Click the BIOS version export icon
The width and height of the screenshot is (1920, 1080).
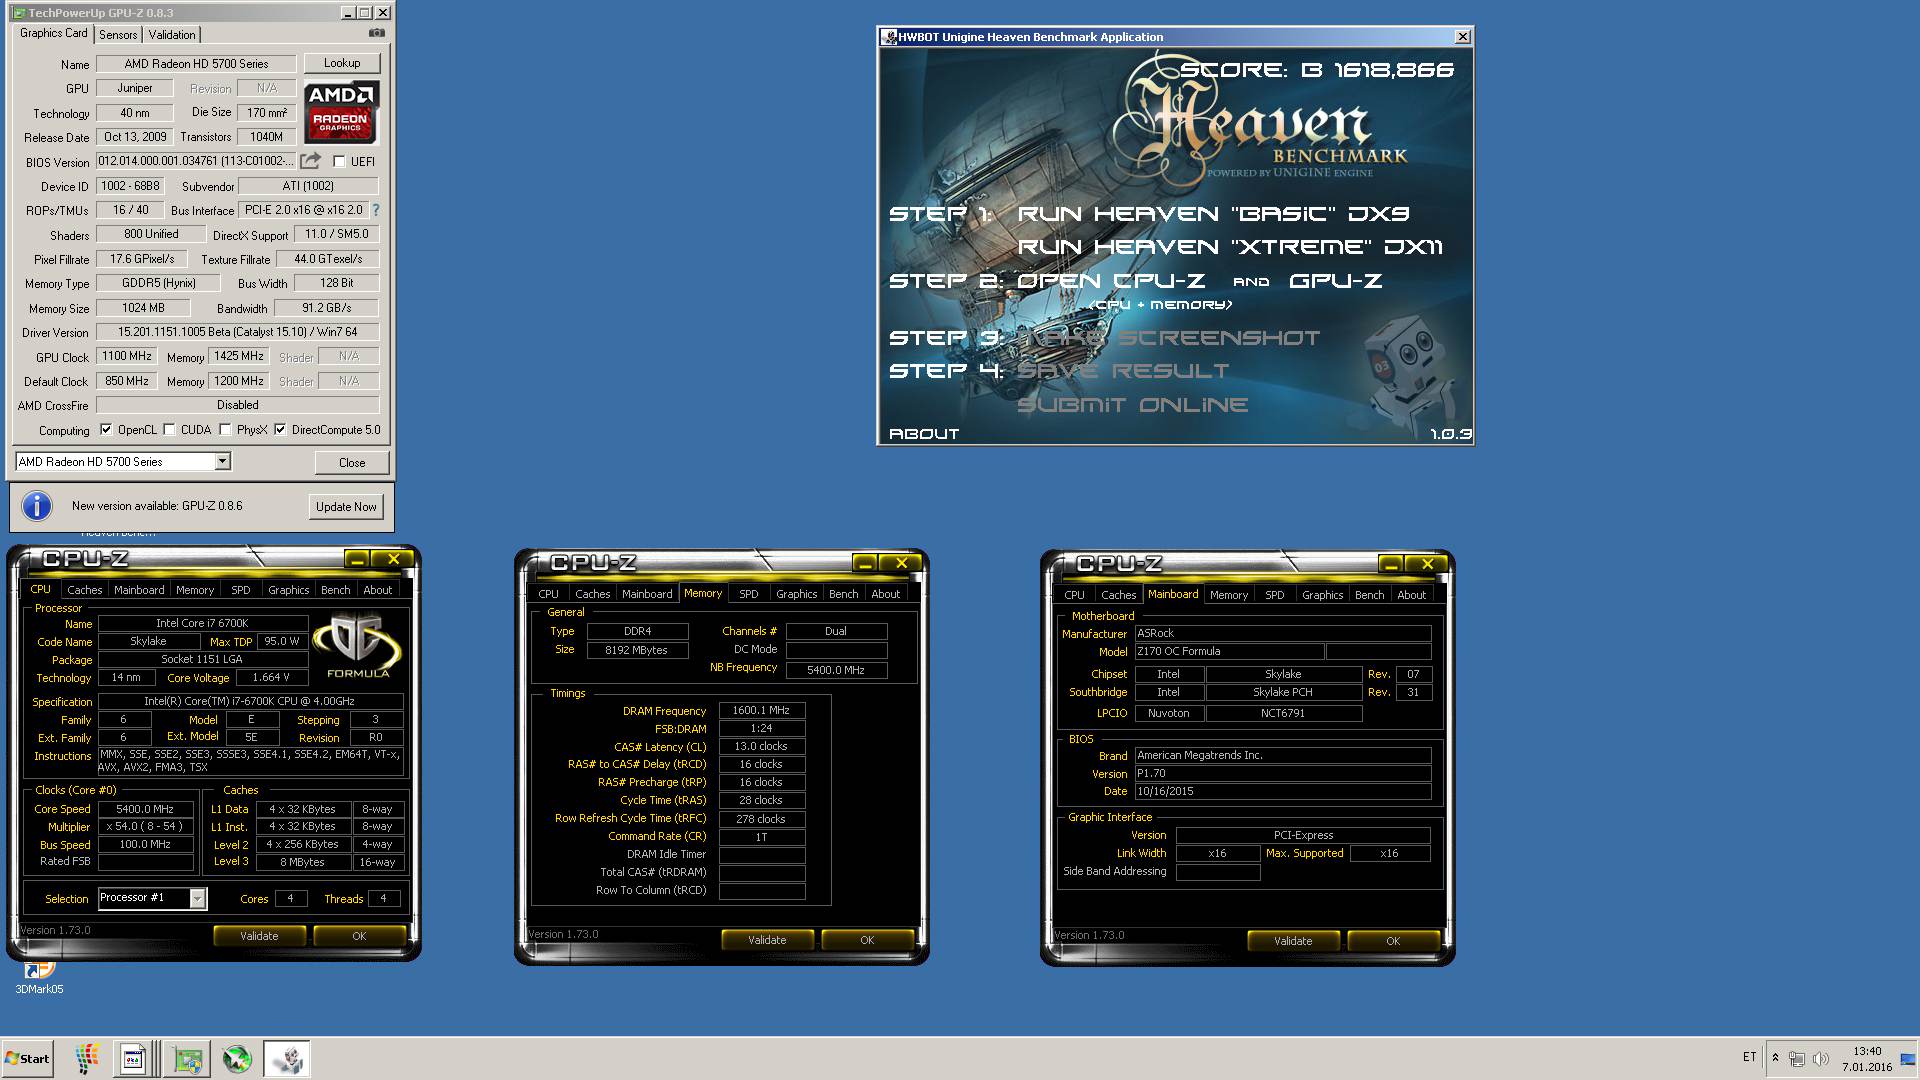pyautogui.click(x=311, y=161)
